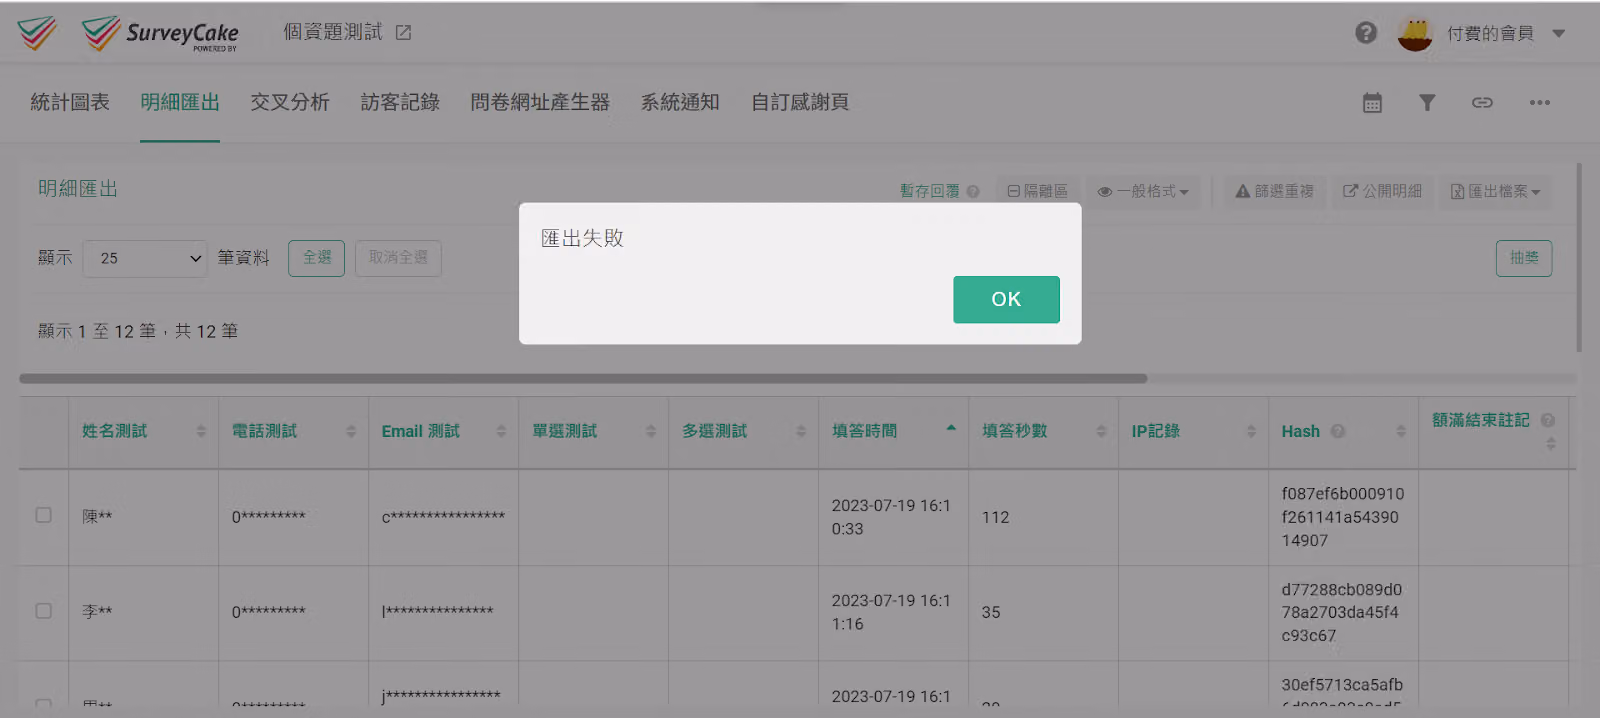Click hash starting f087ef6b000910
Screen dimensions: 1600x718
click(1342, 517)
